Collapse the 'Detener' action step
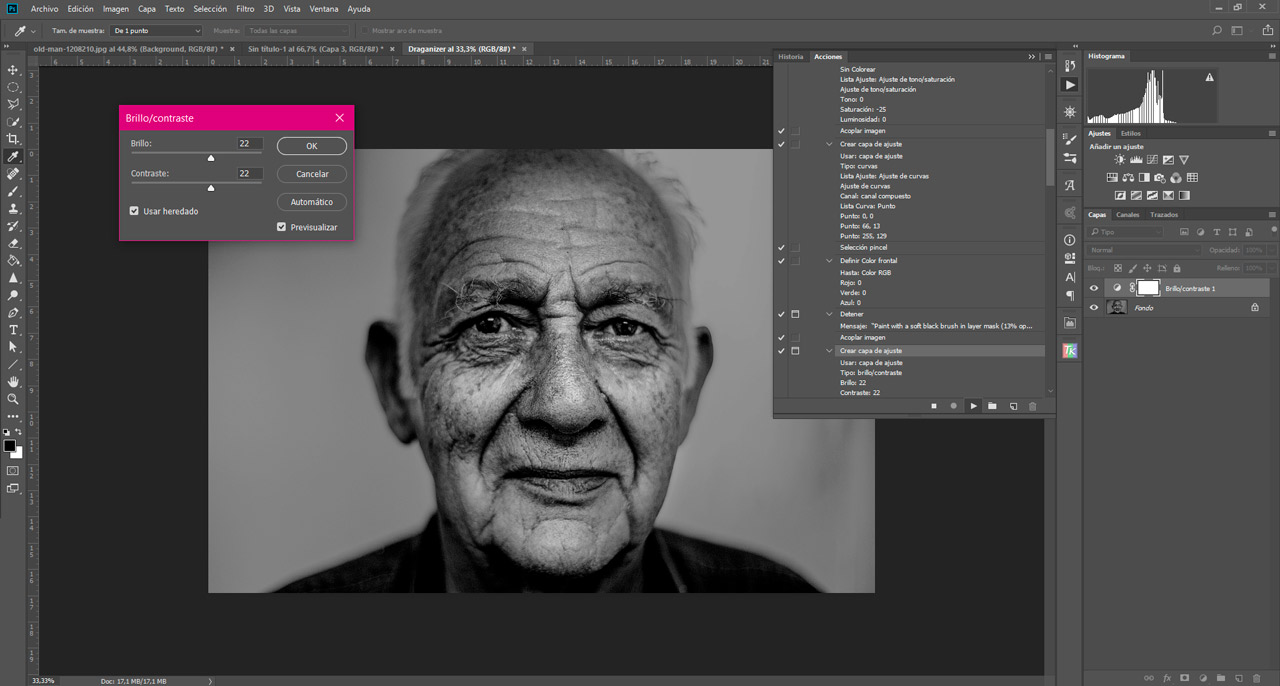Image resolution: width=1280 pixels, height=686 pixels. click(829, 314)
